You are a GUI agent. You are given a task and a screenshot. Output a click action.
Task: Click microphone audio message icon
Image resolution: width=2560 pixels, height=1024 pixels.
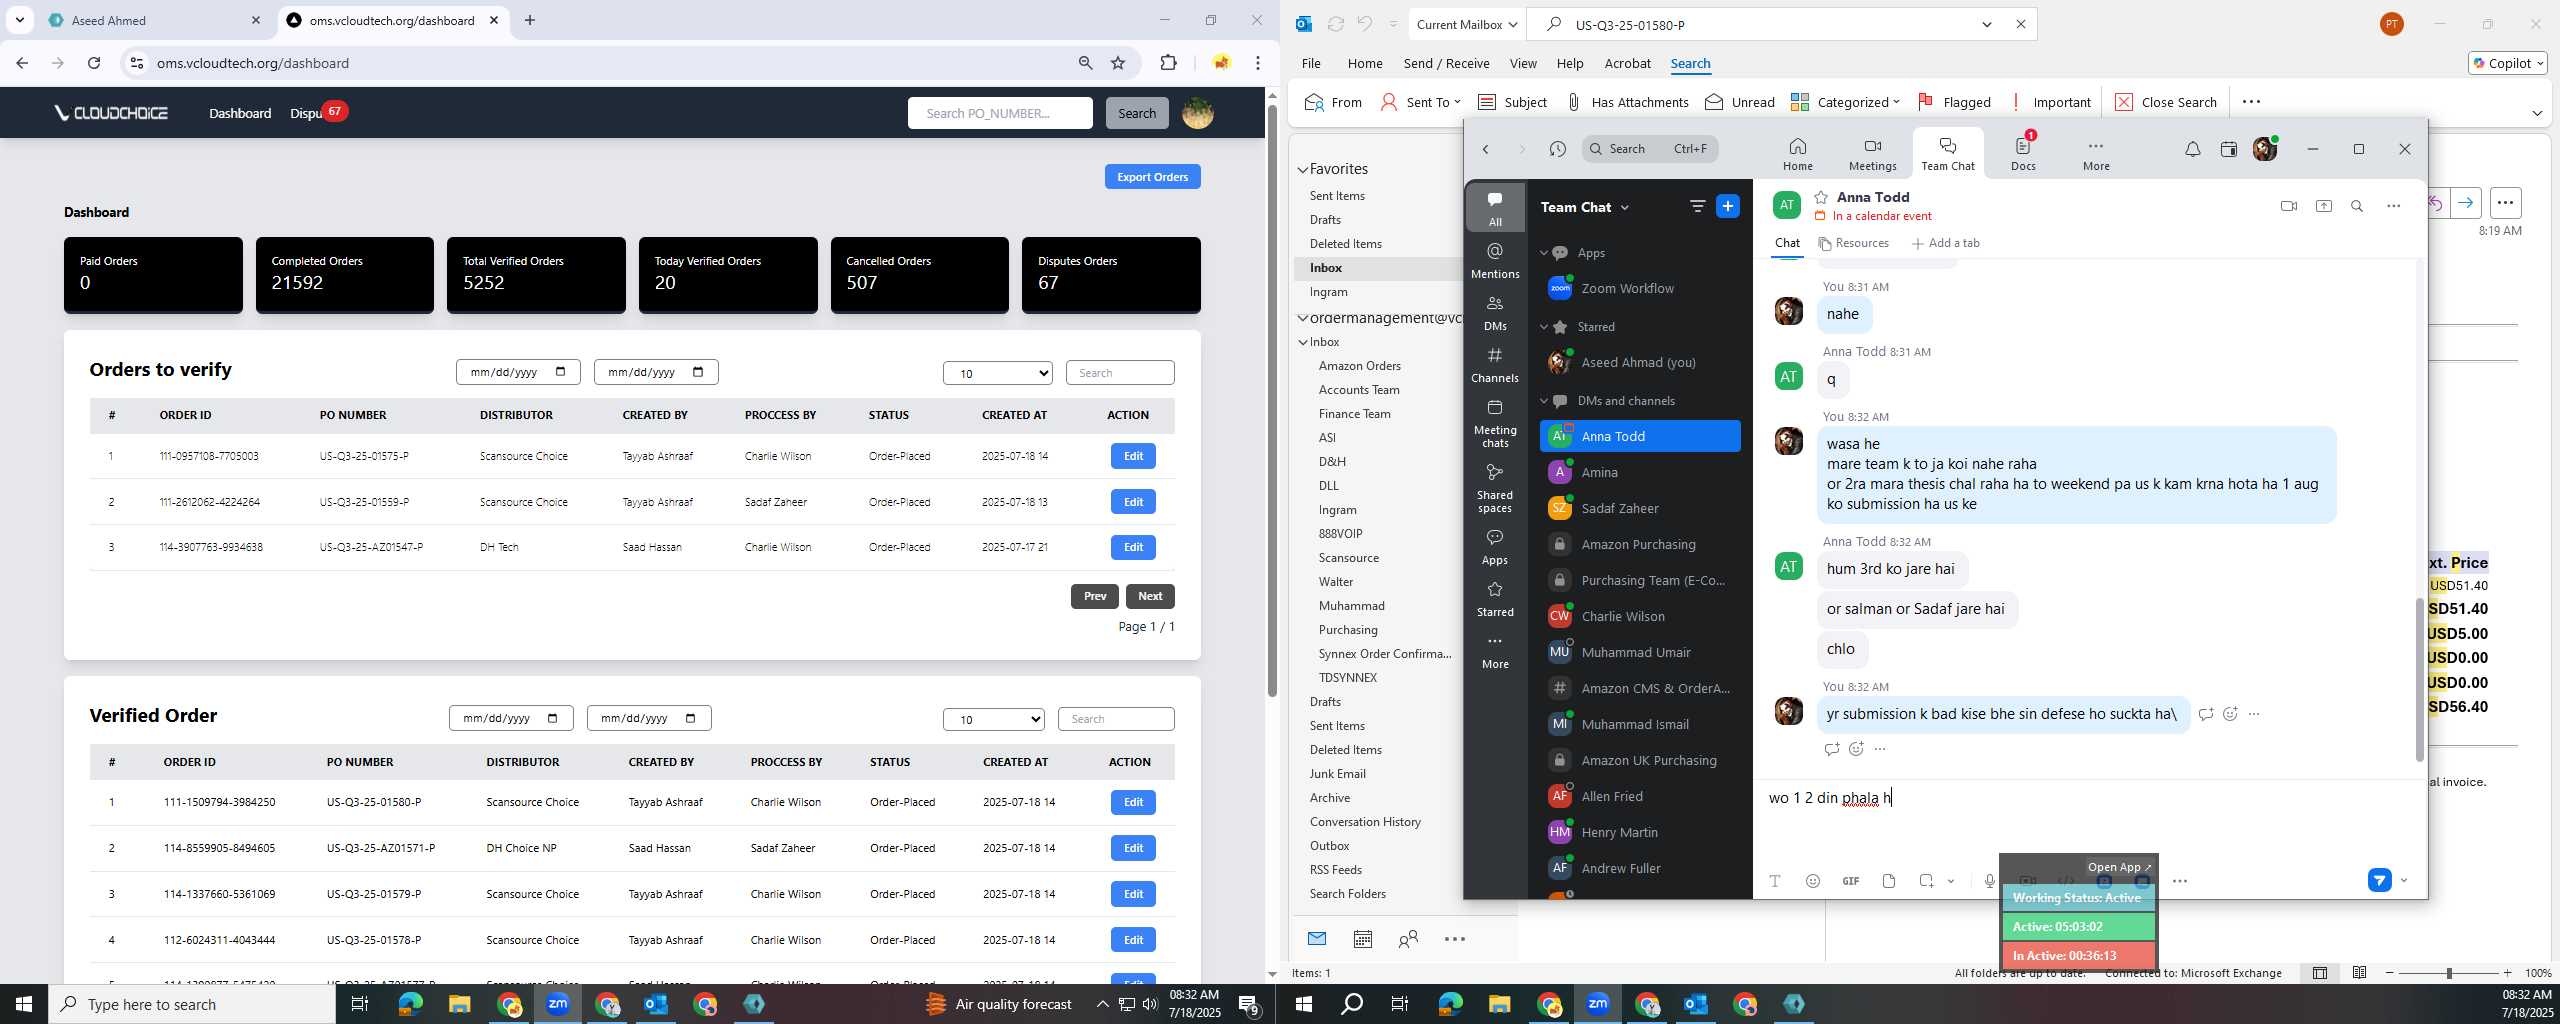[x=1989, y=881]
